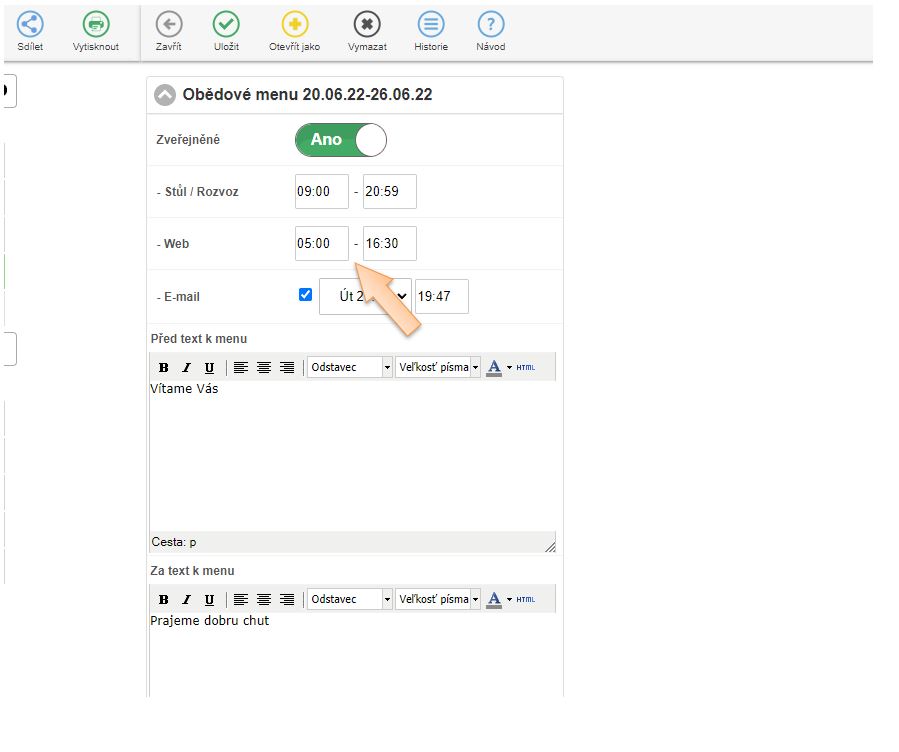Viewport: 899px width, 752px height.
Task: Toggle italic in Za text editor
Action: (186, 599)
